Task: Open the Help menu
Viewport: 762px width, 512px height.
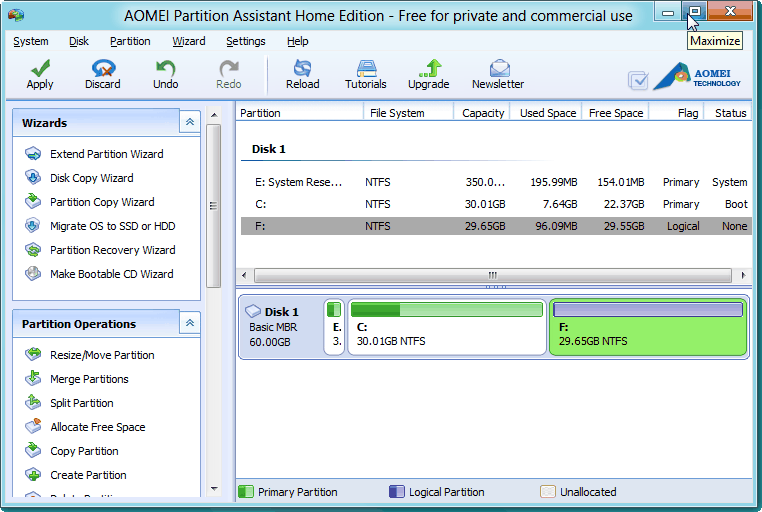Action: click(297, 41)
